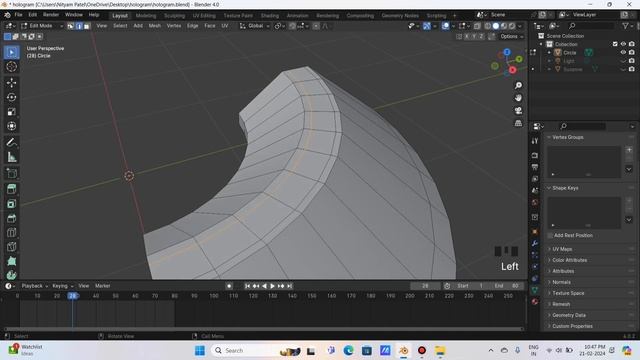
Task: Open the Material properties tab
Action: (535, 302)
